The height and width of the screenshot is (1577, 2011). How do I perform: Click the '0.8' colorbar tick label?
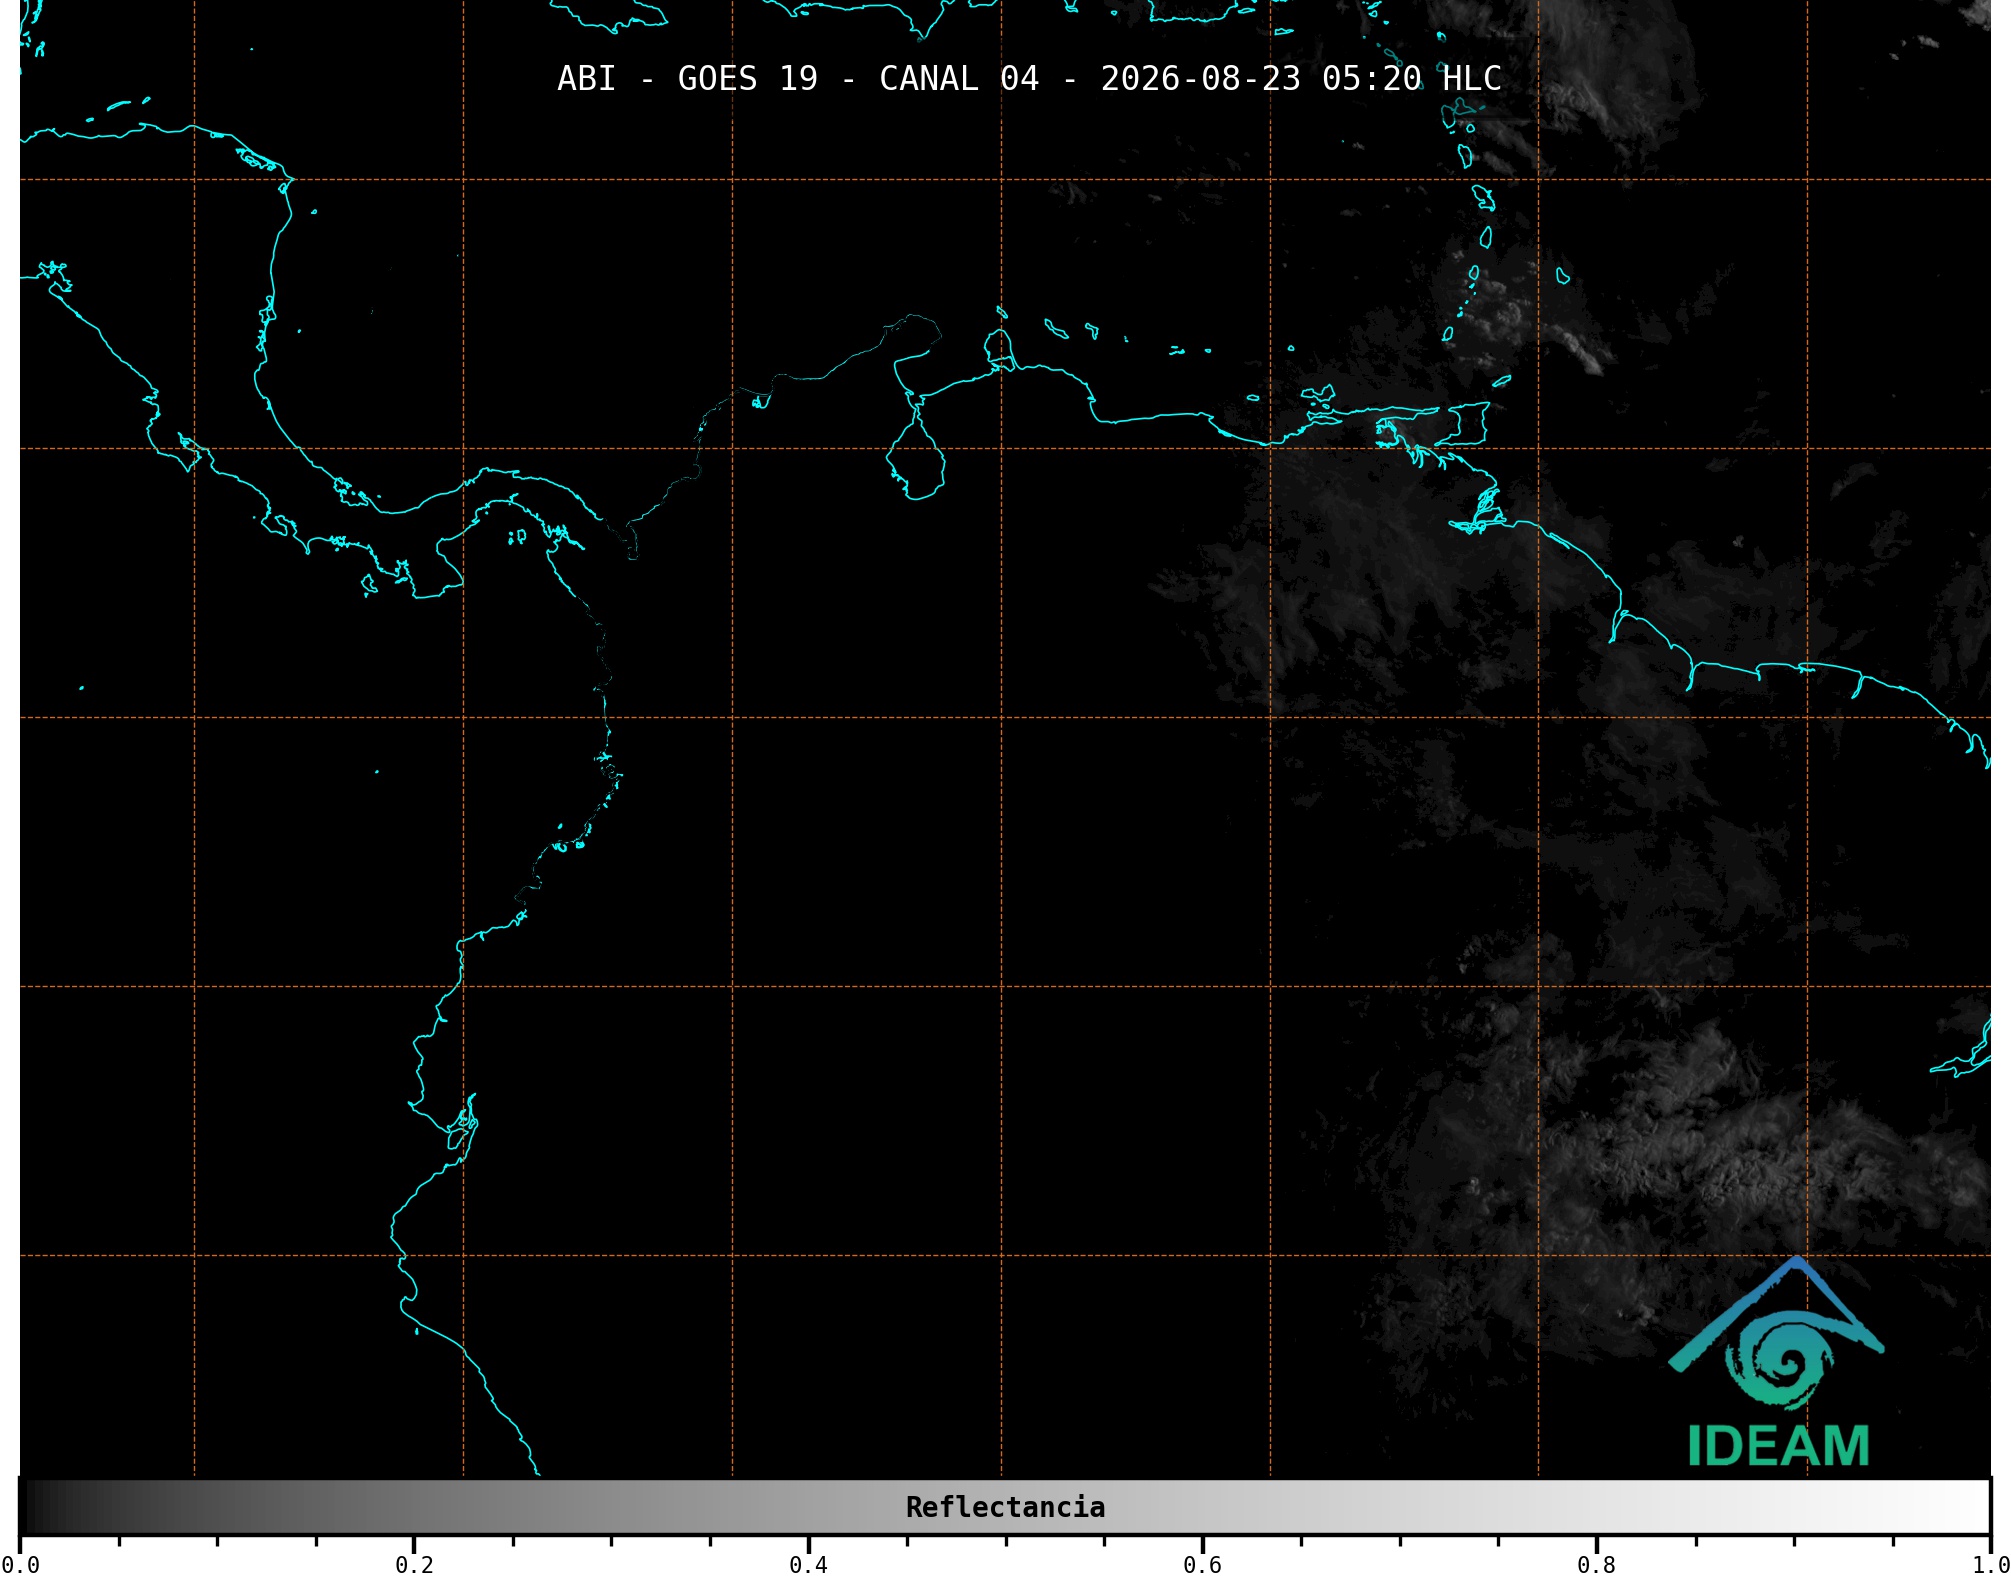[1596, 1565]
